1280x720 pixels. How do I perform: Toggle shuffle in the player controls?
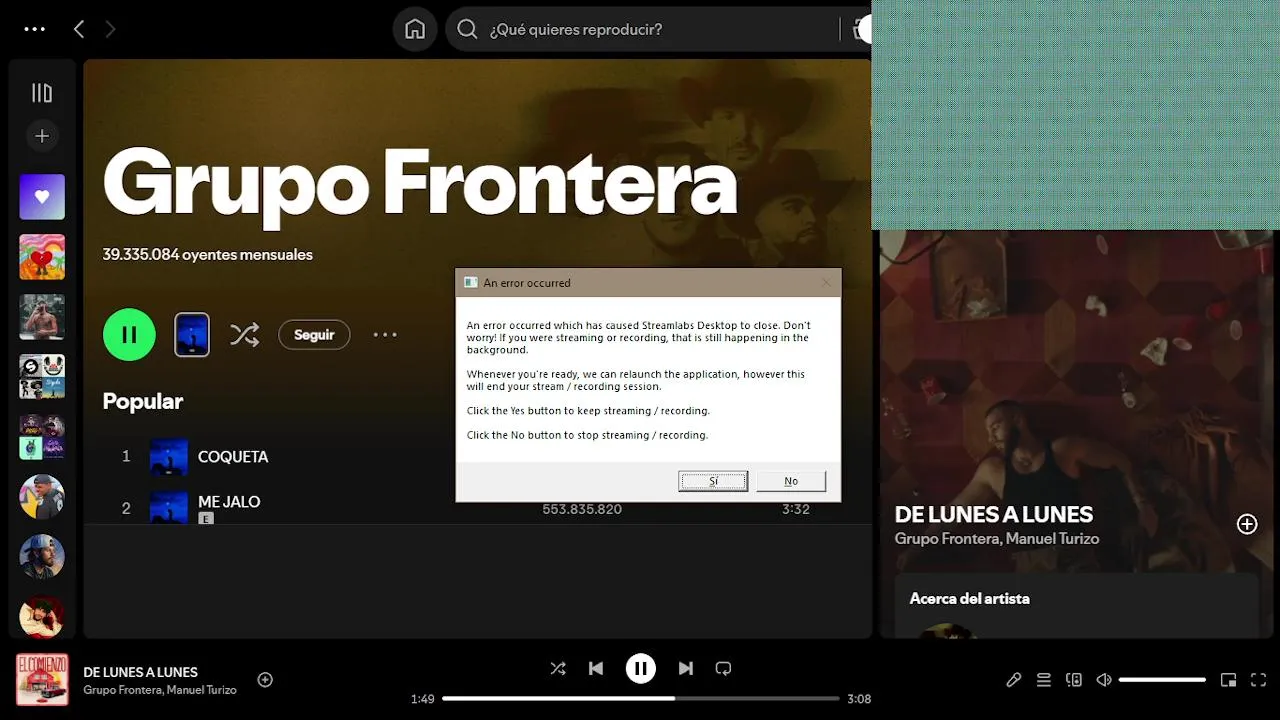pos(558,668)
